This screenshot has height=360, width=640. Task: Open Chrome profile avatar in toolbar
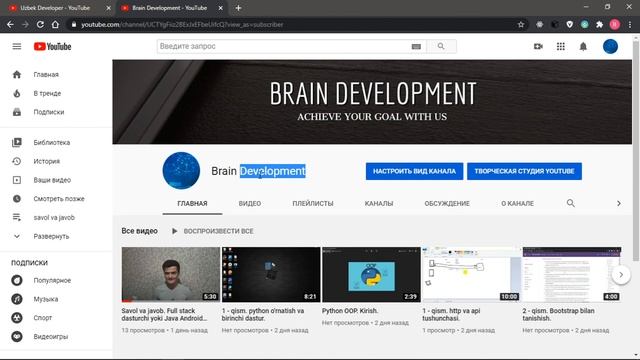tap(615, 24)
